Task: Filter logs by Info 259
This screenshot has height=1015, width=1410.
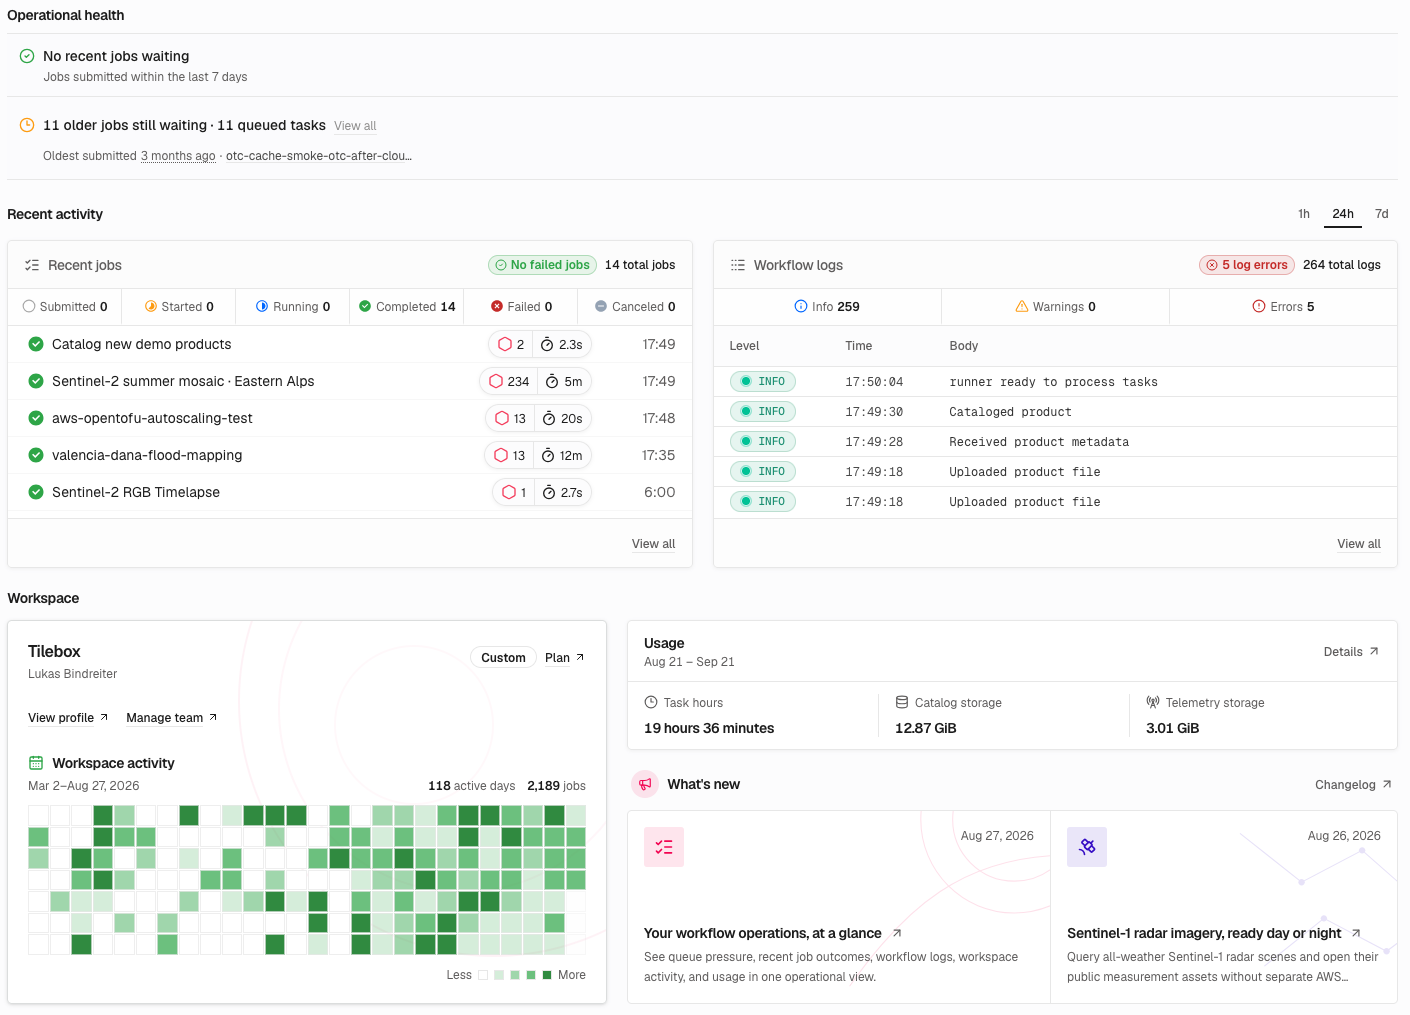Action: point(827,306)
